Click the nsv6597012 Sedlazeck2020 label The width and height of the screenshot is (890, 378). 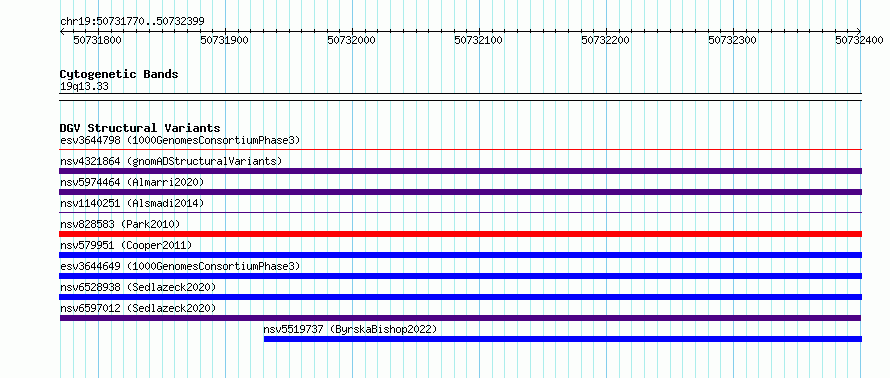(x=138, y=308)
